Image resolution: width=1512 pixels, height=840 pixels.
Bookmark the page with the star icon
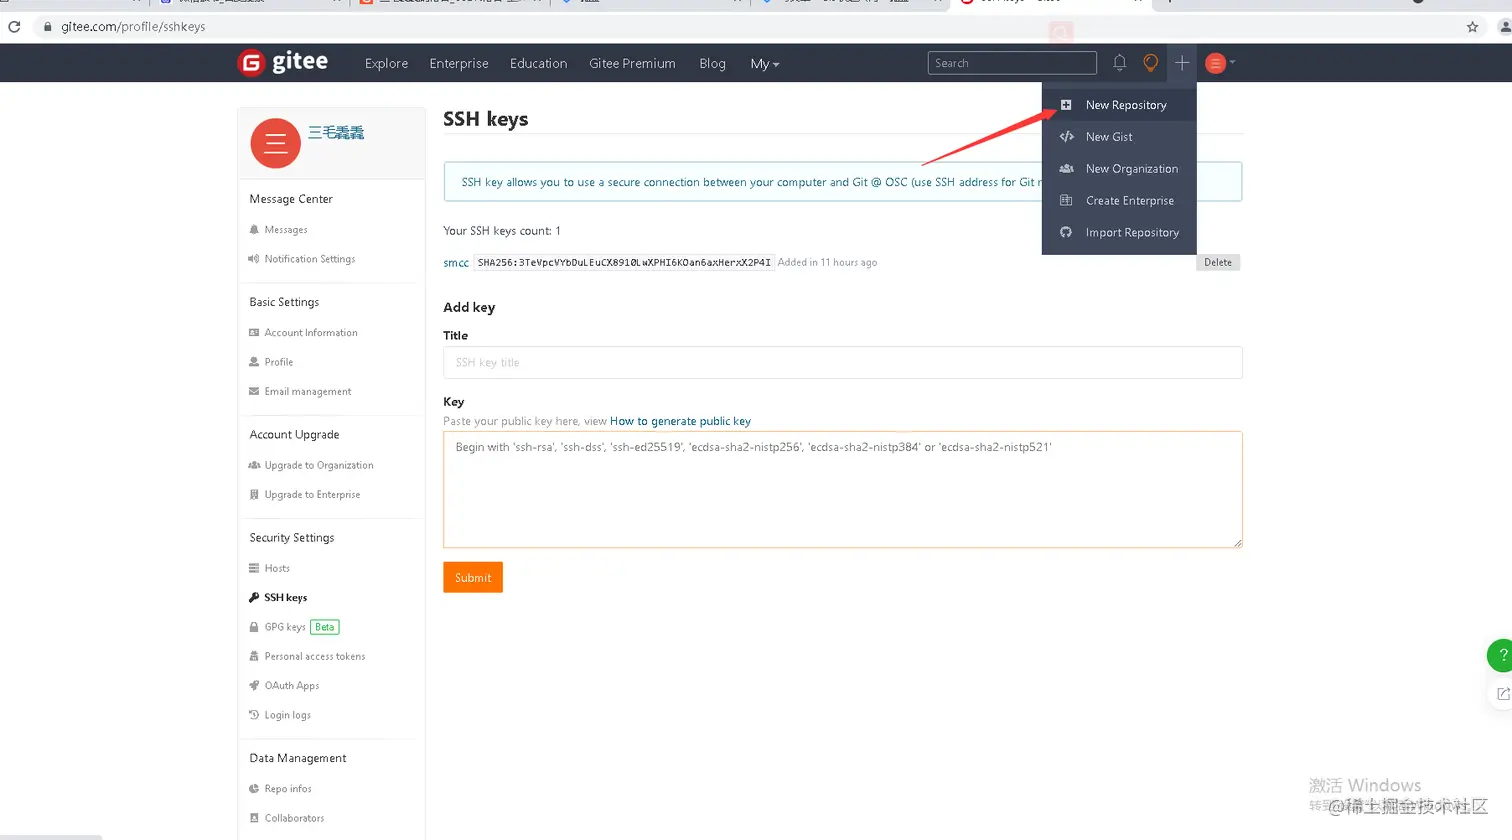[x=1472, y=27]
